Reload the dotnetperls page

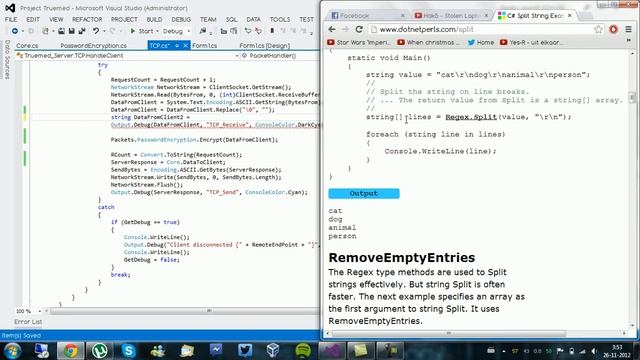359,29
